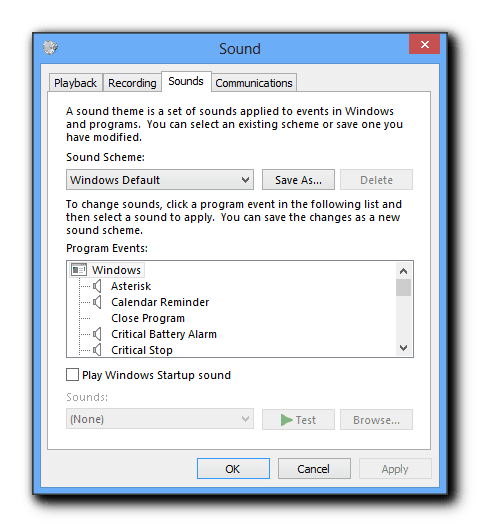The image size is (482, 529).
Task: Click the Save As... button
Action: coord(298,180)
